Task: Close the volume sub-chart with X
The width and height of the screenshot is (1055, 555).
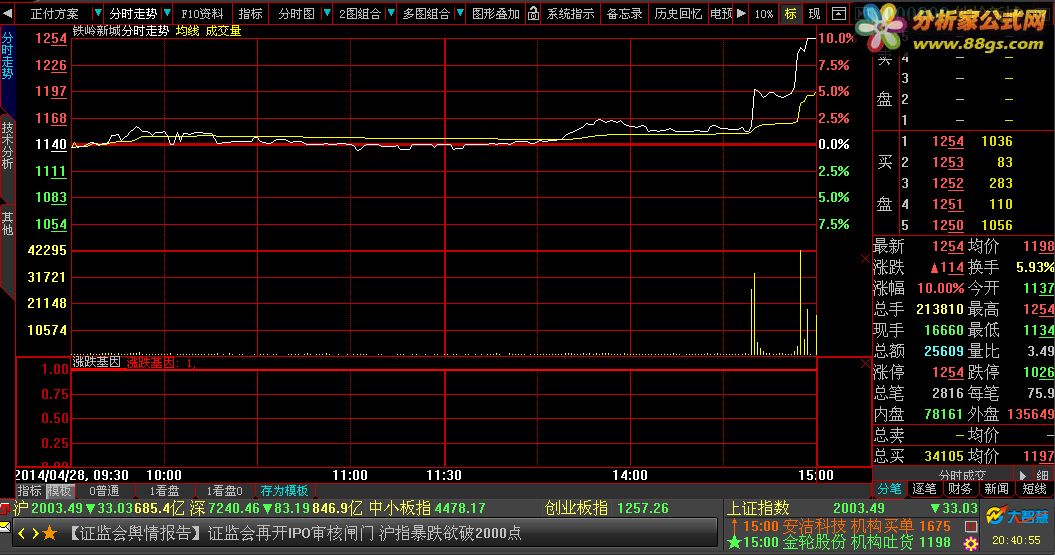Action: pos(865,259)
